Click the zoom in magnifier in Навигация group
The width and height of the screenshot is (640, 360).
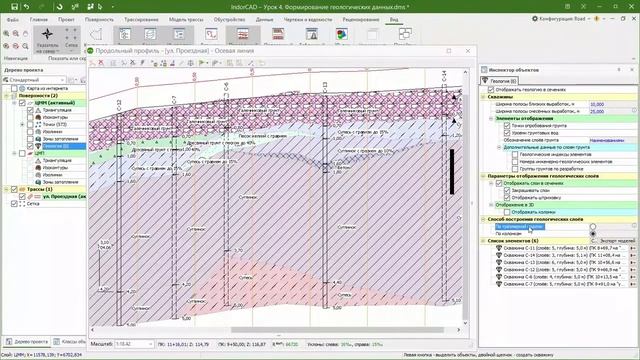tap(6, 33)
